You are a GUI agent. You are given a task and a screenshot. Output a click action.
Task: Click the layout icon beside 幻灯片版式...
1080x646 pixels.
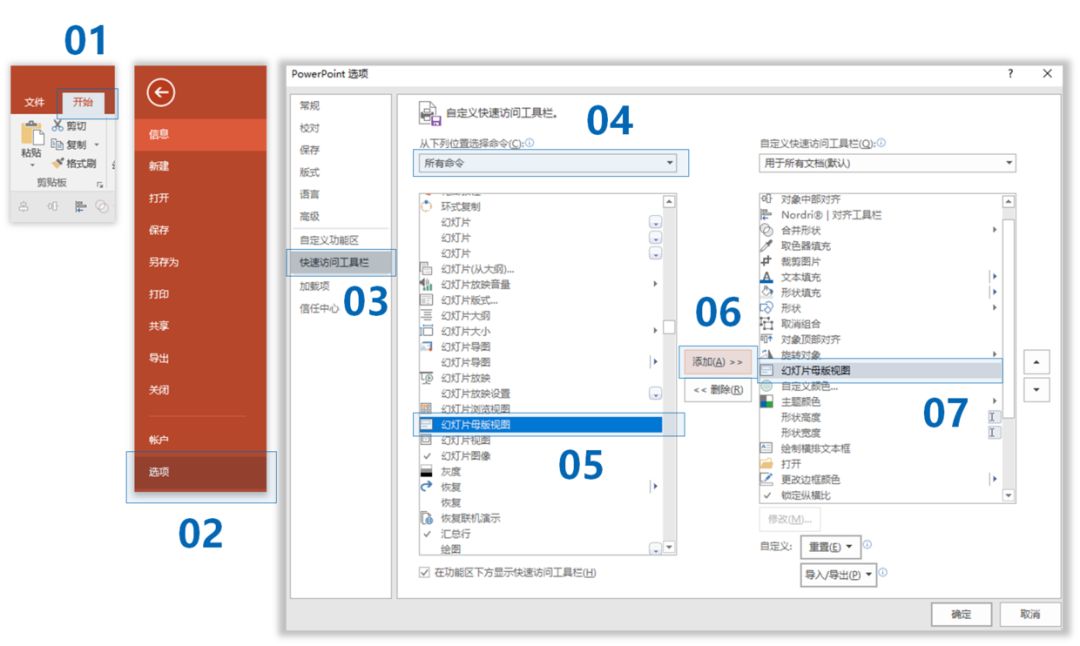coord(426,300)
